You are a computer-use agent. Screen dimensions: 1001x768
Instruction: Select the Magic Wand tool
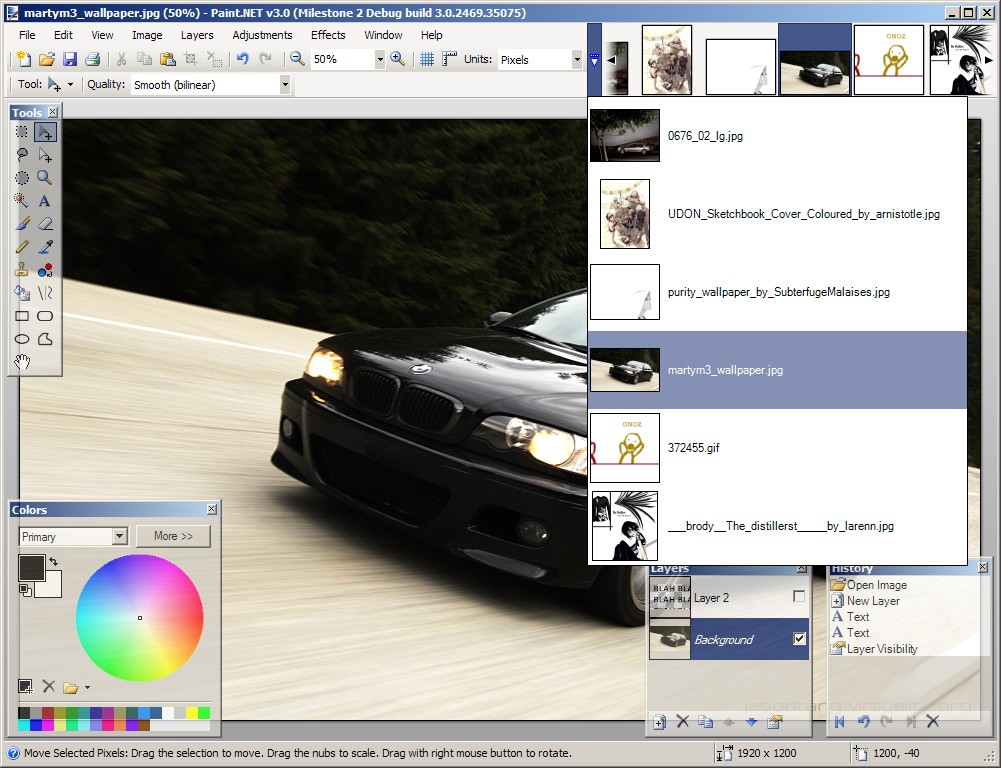point(21,200)
